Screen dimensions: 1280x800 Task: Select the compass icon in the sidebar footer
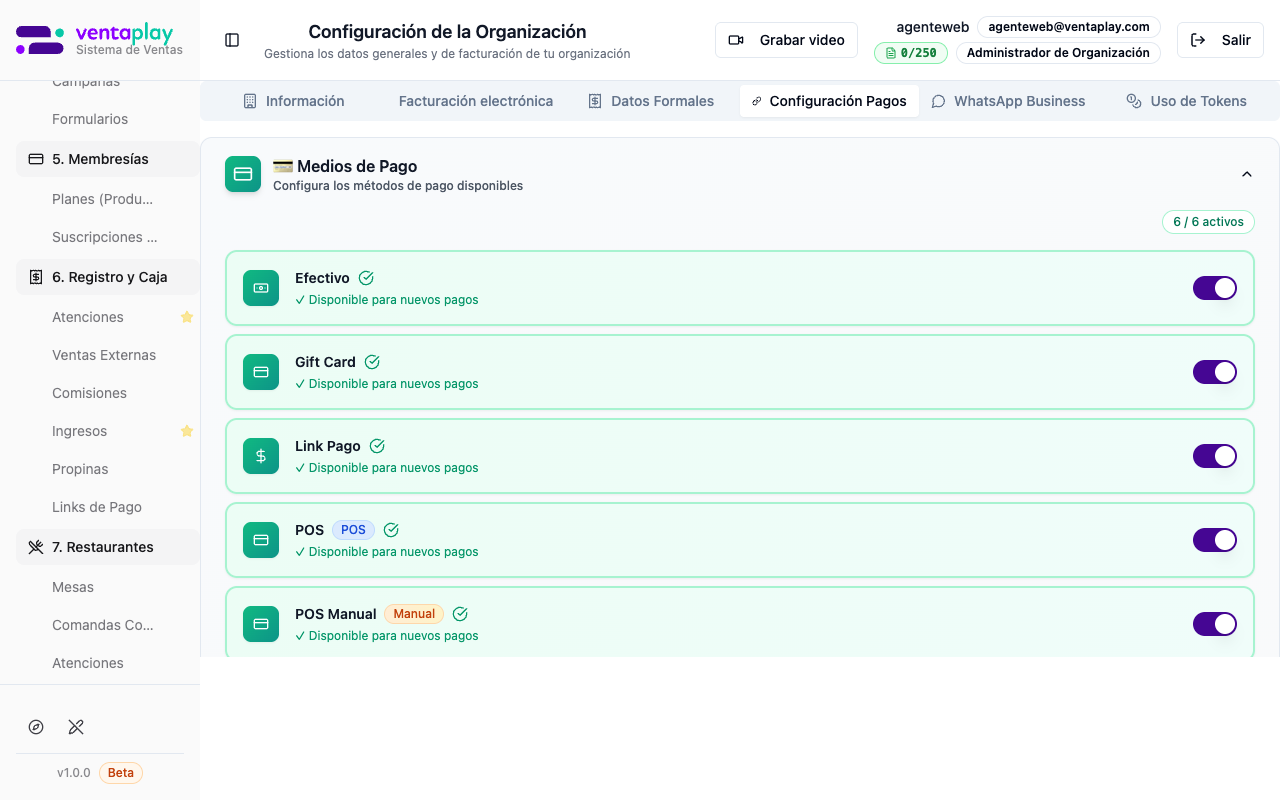36,727
